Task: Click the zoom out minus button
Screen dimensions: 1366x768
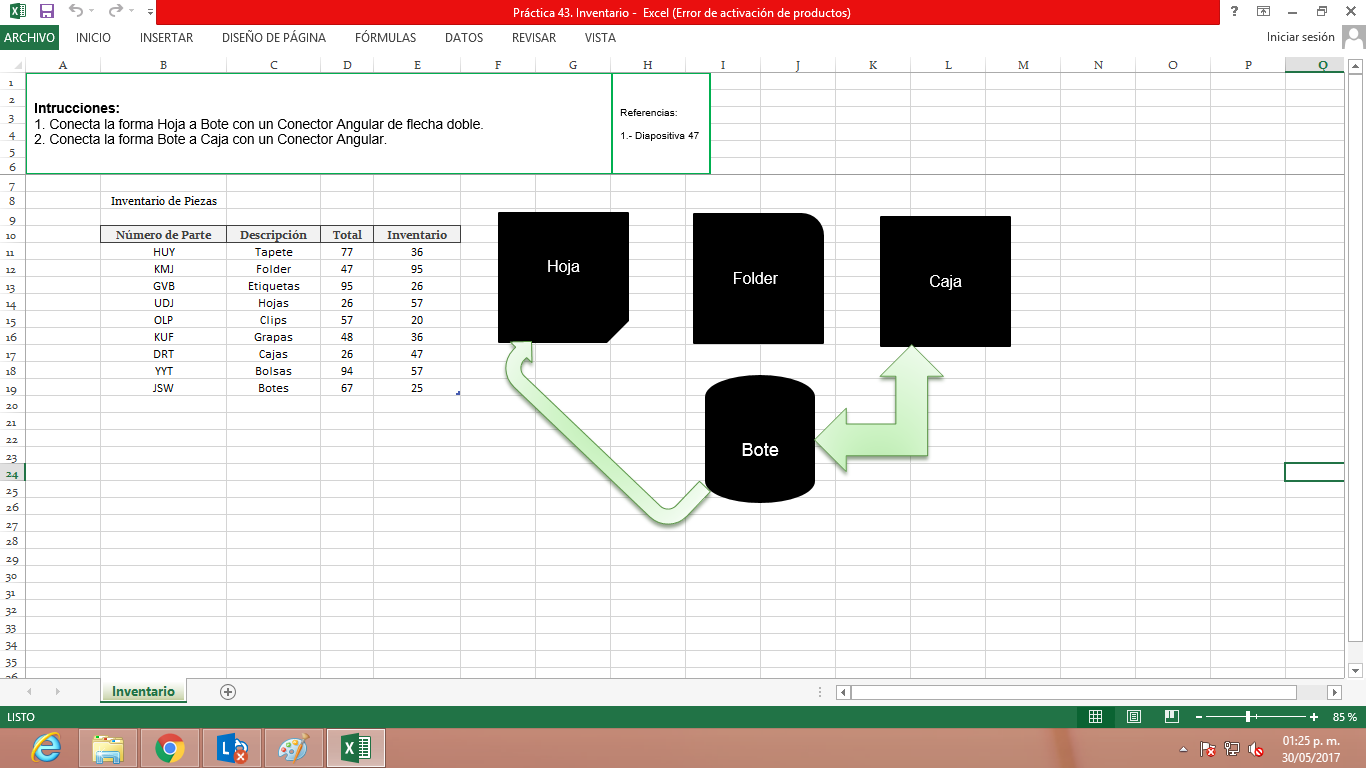Action: (x=1199, y=717)
